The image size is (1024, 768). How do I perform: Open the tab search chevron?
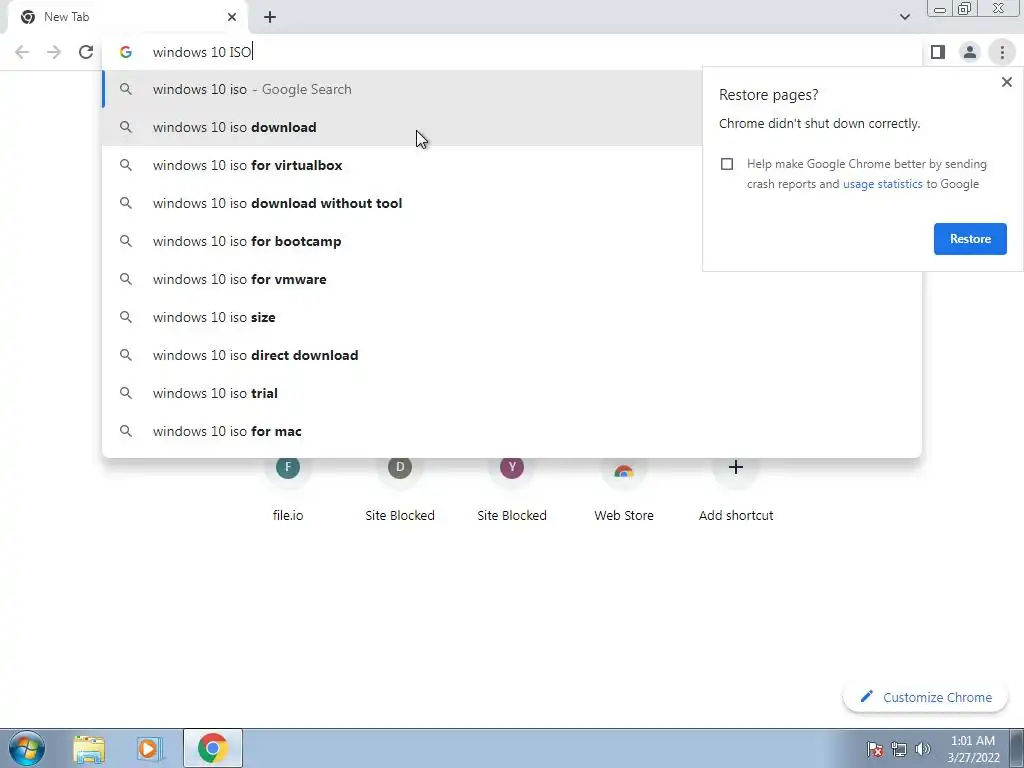click(904, 17)
